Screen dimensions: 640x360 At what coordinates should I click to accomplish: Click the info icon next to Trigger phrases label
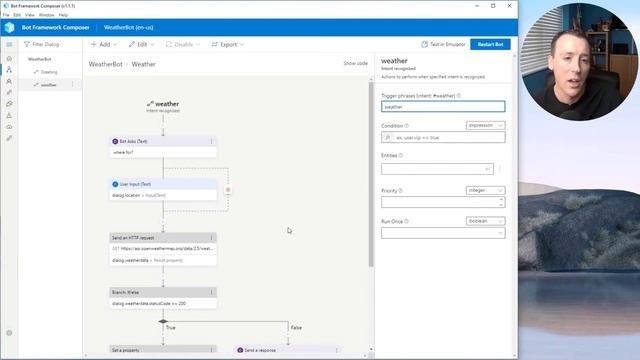(x=459, y=96)
